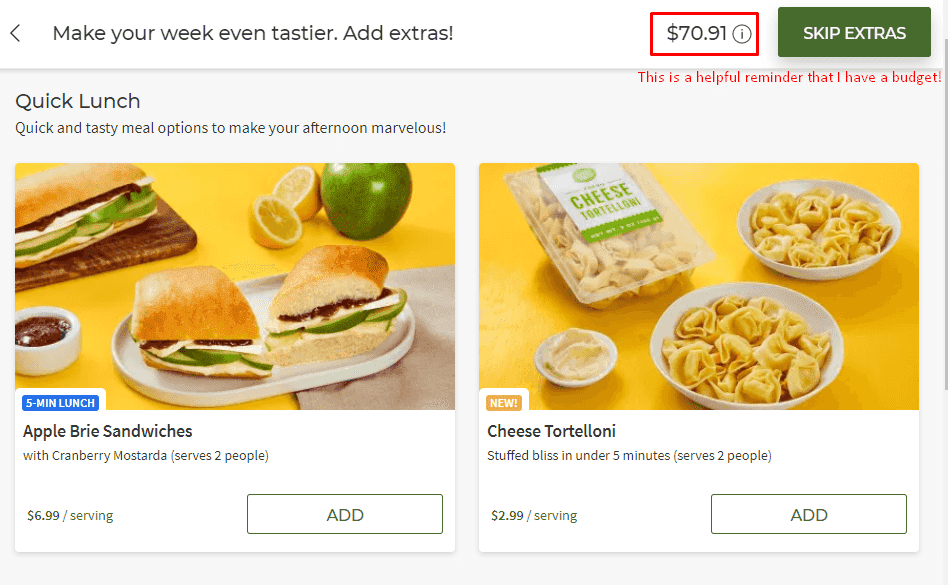Screen dimensions: 948x585
Task: Click the Quick Lunch section heading
Action: tap(78, 101)
